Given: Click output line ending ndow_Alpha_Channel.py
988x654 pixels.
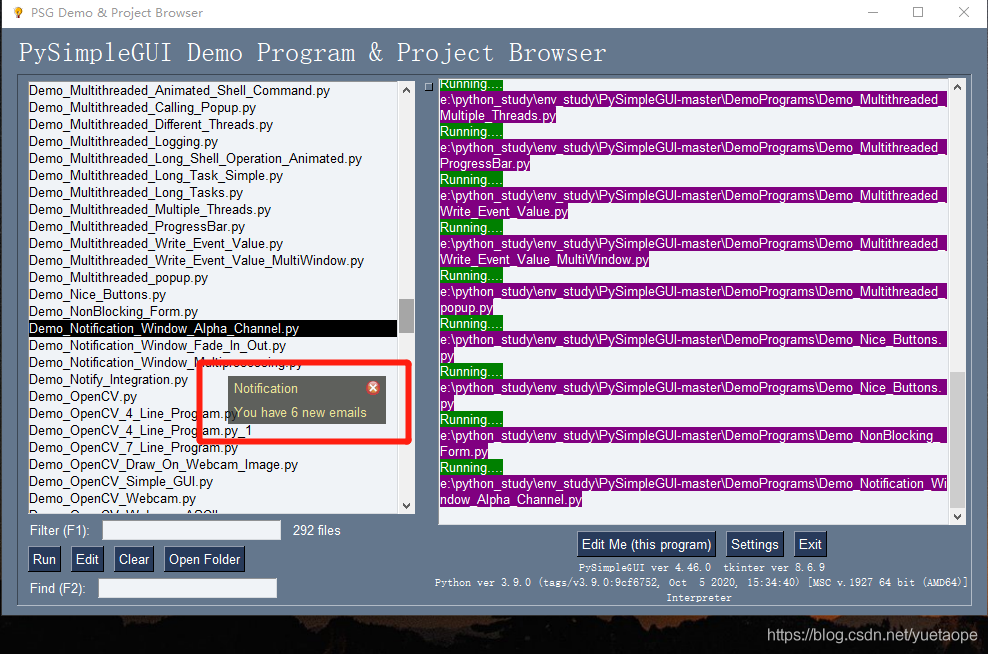Looking at the screenshot, I should pos(511,500).
